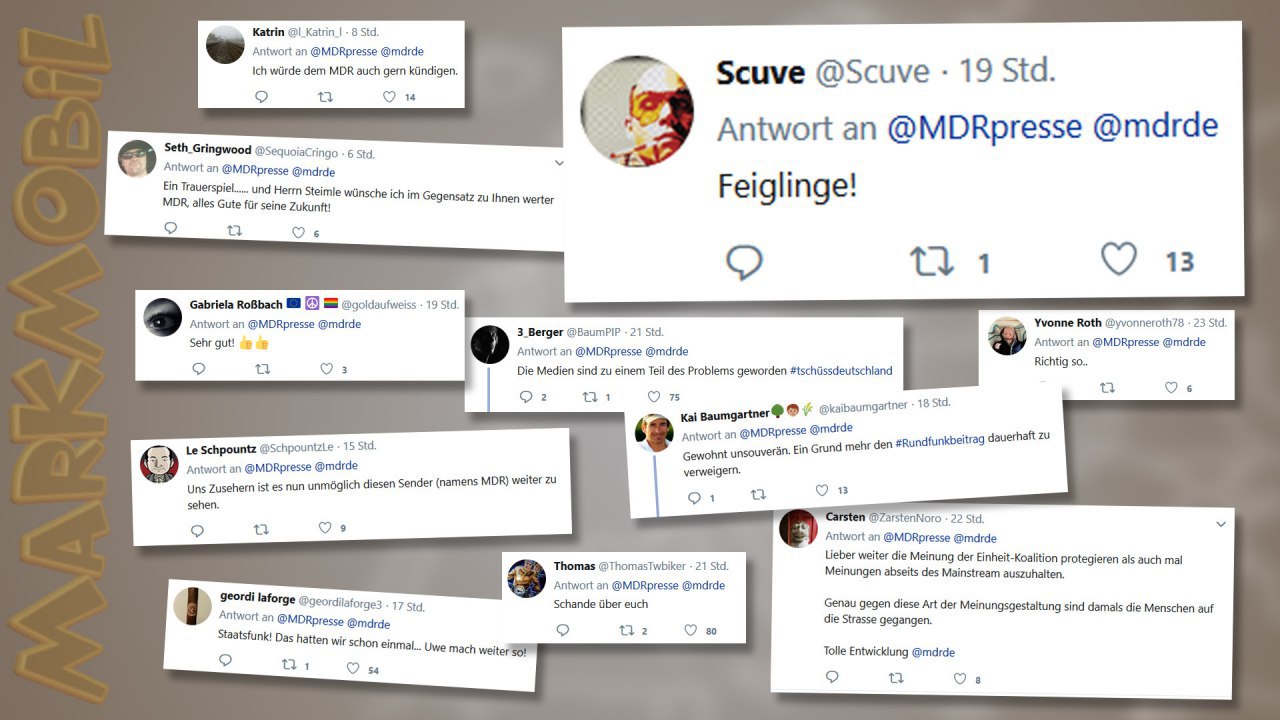This screenshot has height=720, width=1280.
Task: Like Le Schpountz's tweet with 9 likes
Action: pyautogui.click(x=324, y=527)
